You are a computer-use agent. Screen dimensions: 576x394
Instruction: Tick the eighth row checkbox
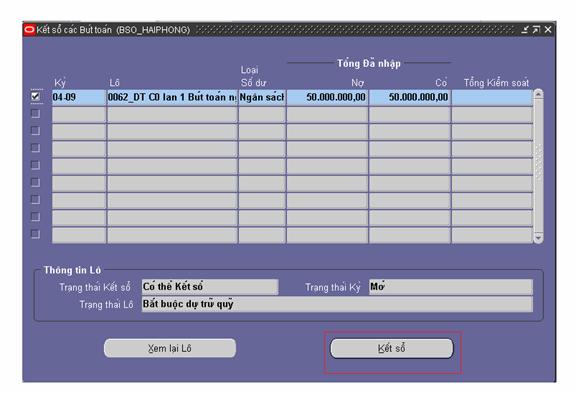coord(36,217)
